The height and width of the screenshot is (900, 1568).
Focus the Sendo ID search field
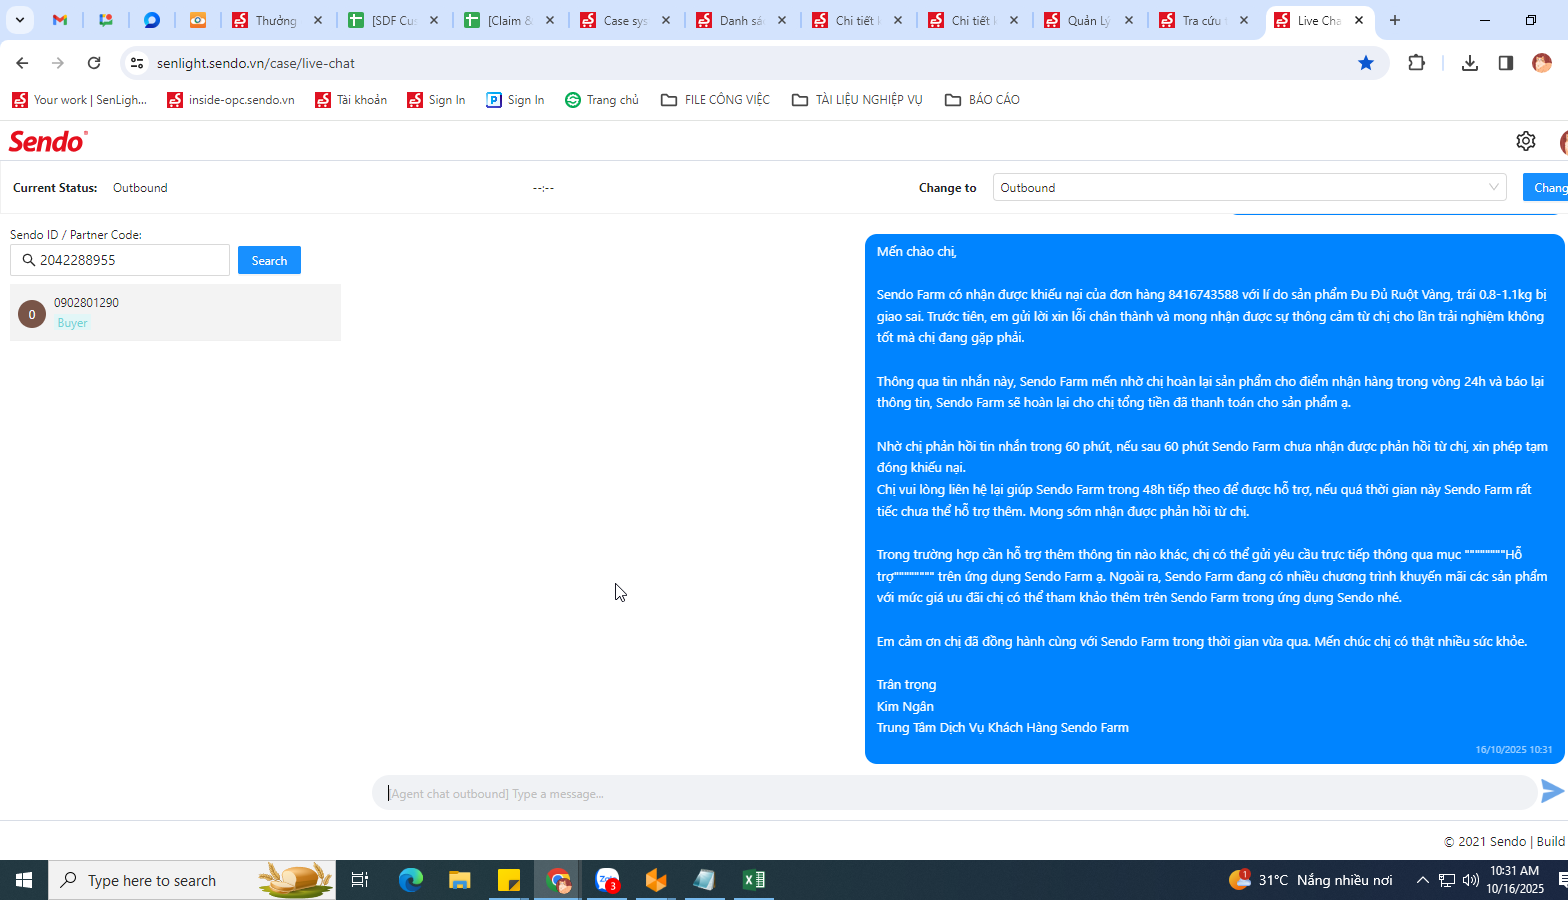pyautogui.click(x=120, y=260)
